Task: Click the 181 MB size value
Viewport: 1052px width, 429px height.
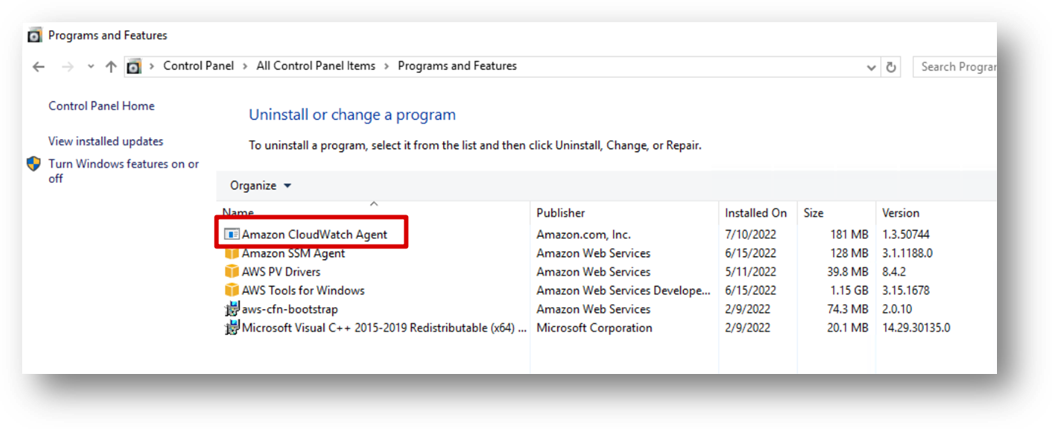Action: pyautogui.click(x=849, y=235)
